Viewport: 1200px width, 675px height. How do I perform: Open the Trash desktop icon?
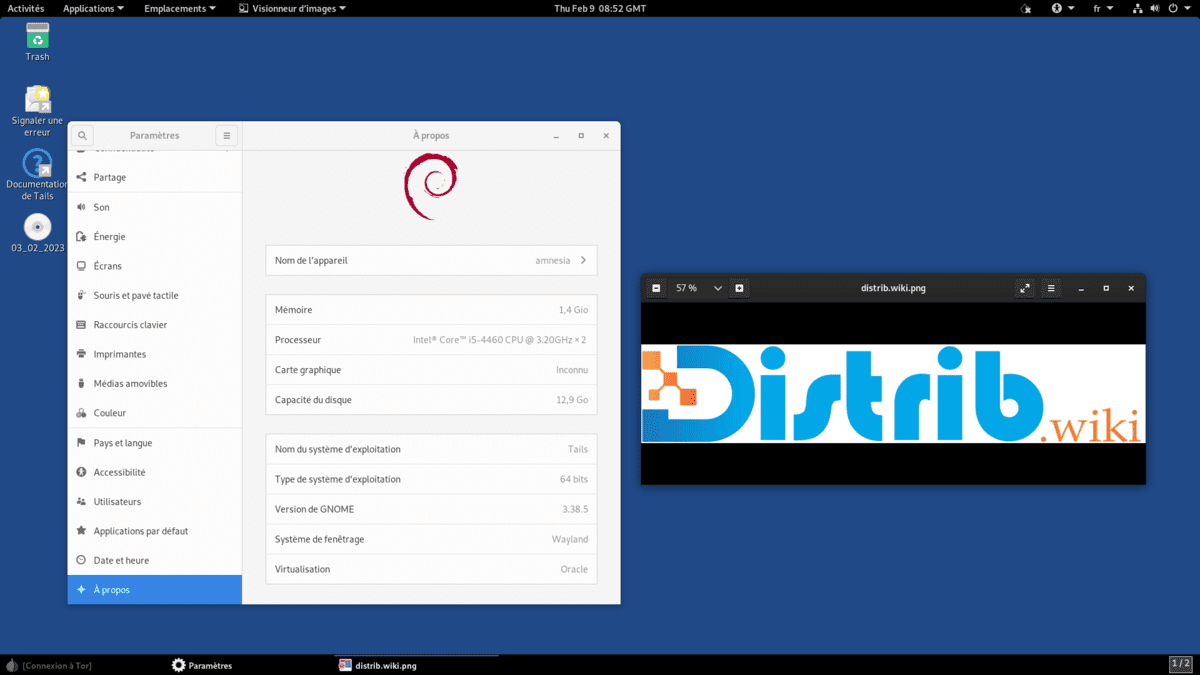tap(37, 40)
